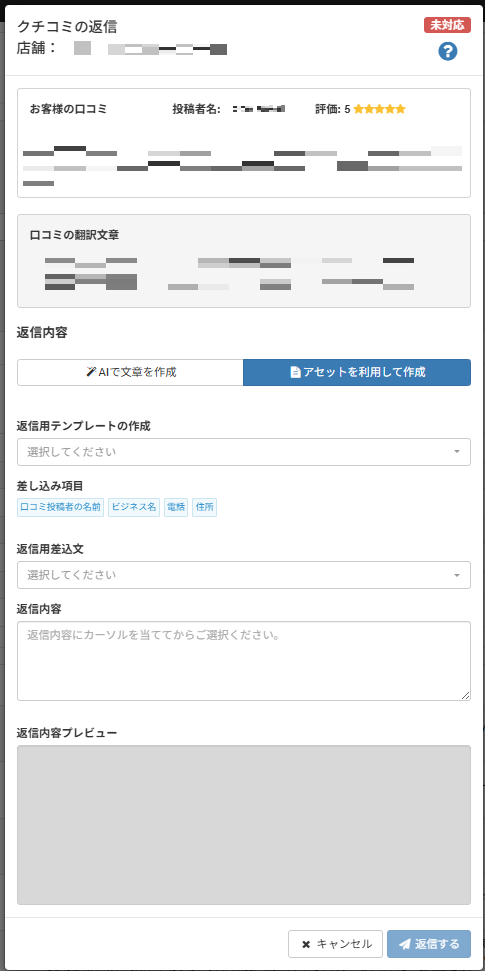Switch to アセットを利用して作成 tab
485x971 pixels.
click(x=357, y=373)
